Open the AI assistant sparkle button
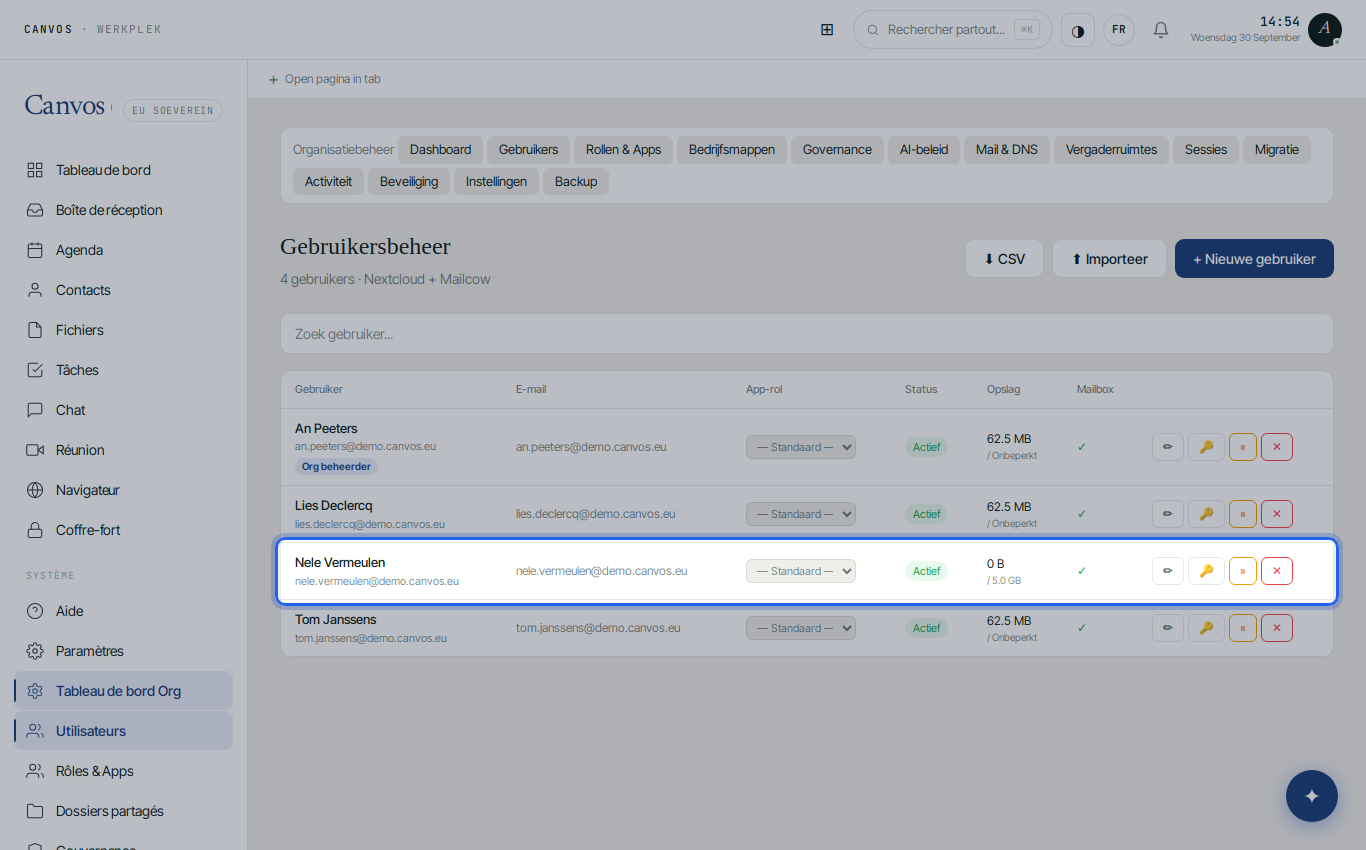1366x850 pixels. [1312, 796]
